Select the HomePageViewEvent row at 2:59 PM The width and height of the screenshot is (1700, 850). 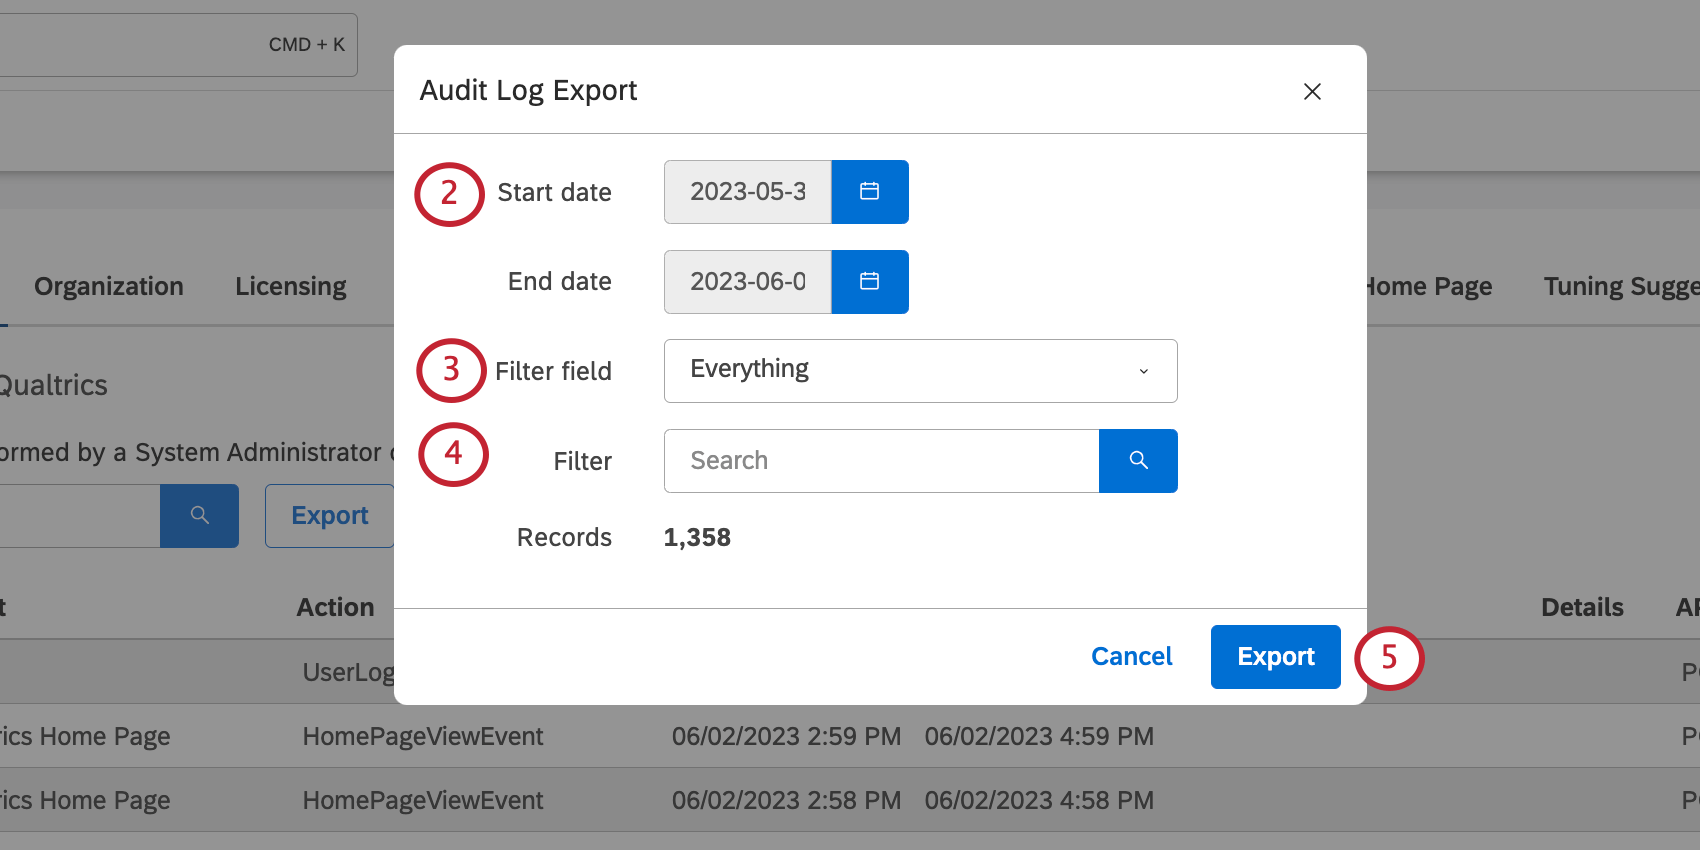423,737
